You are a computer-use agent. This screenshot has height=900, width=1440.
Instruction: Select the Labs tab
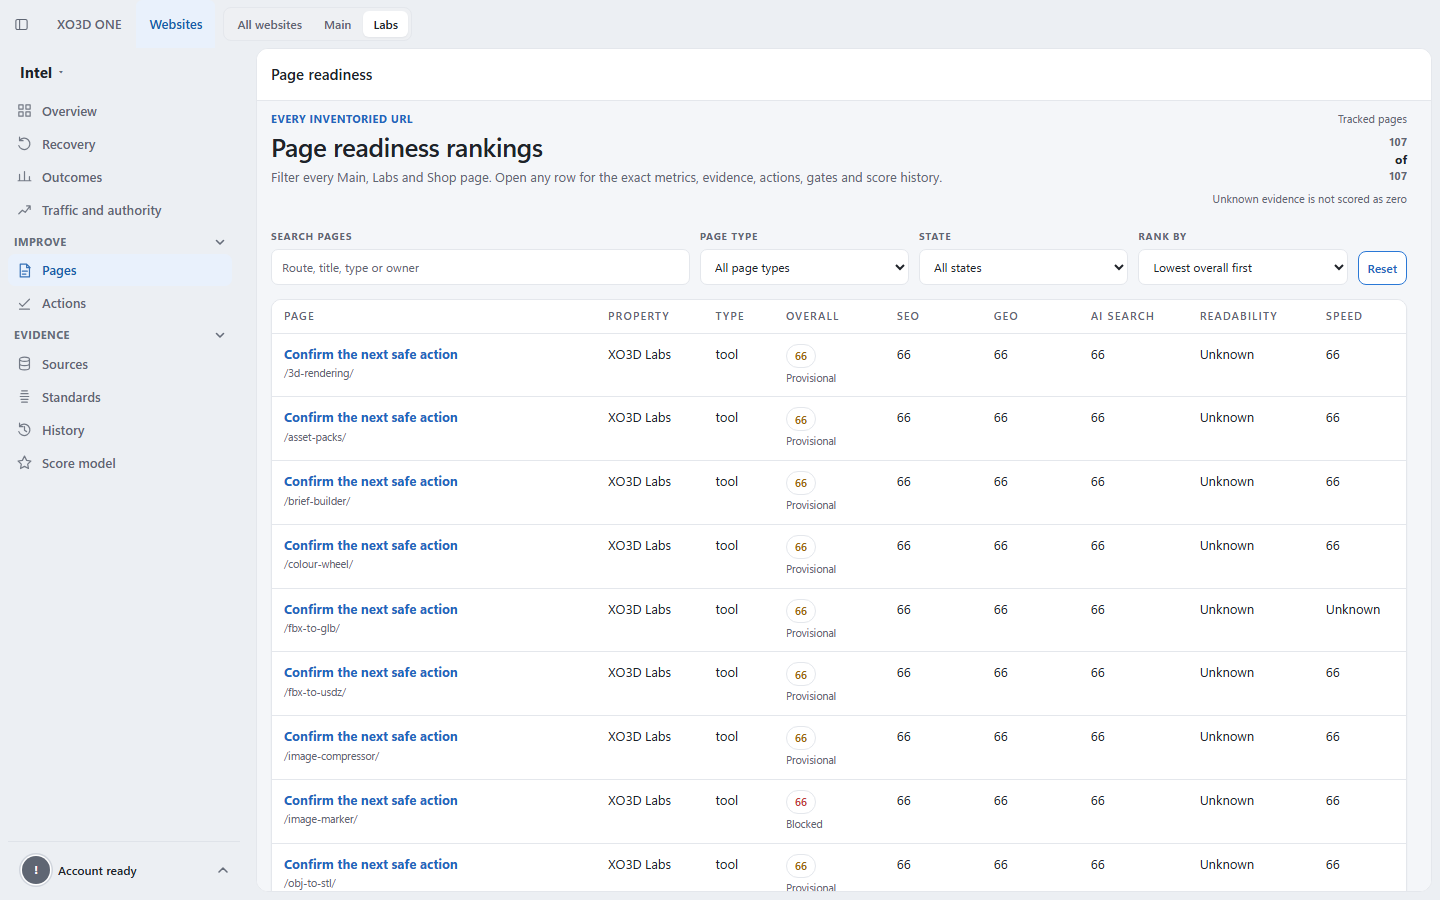386,25
